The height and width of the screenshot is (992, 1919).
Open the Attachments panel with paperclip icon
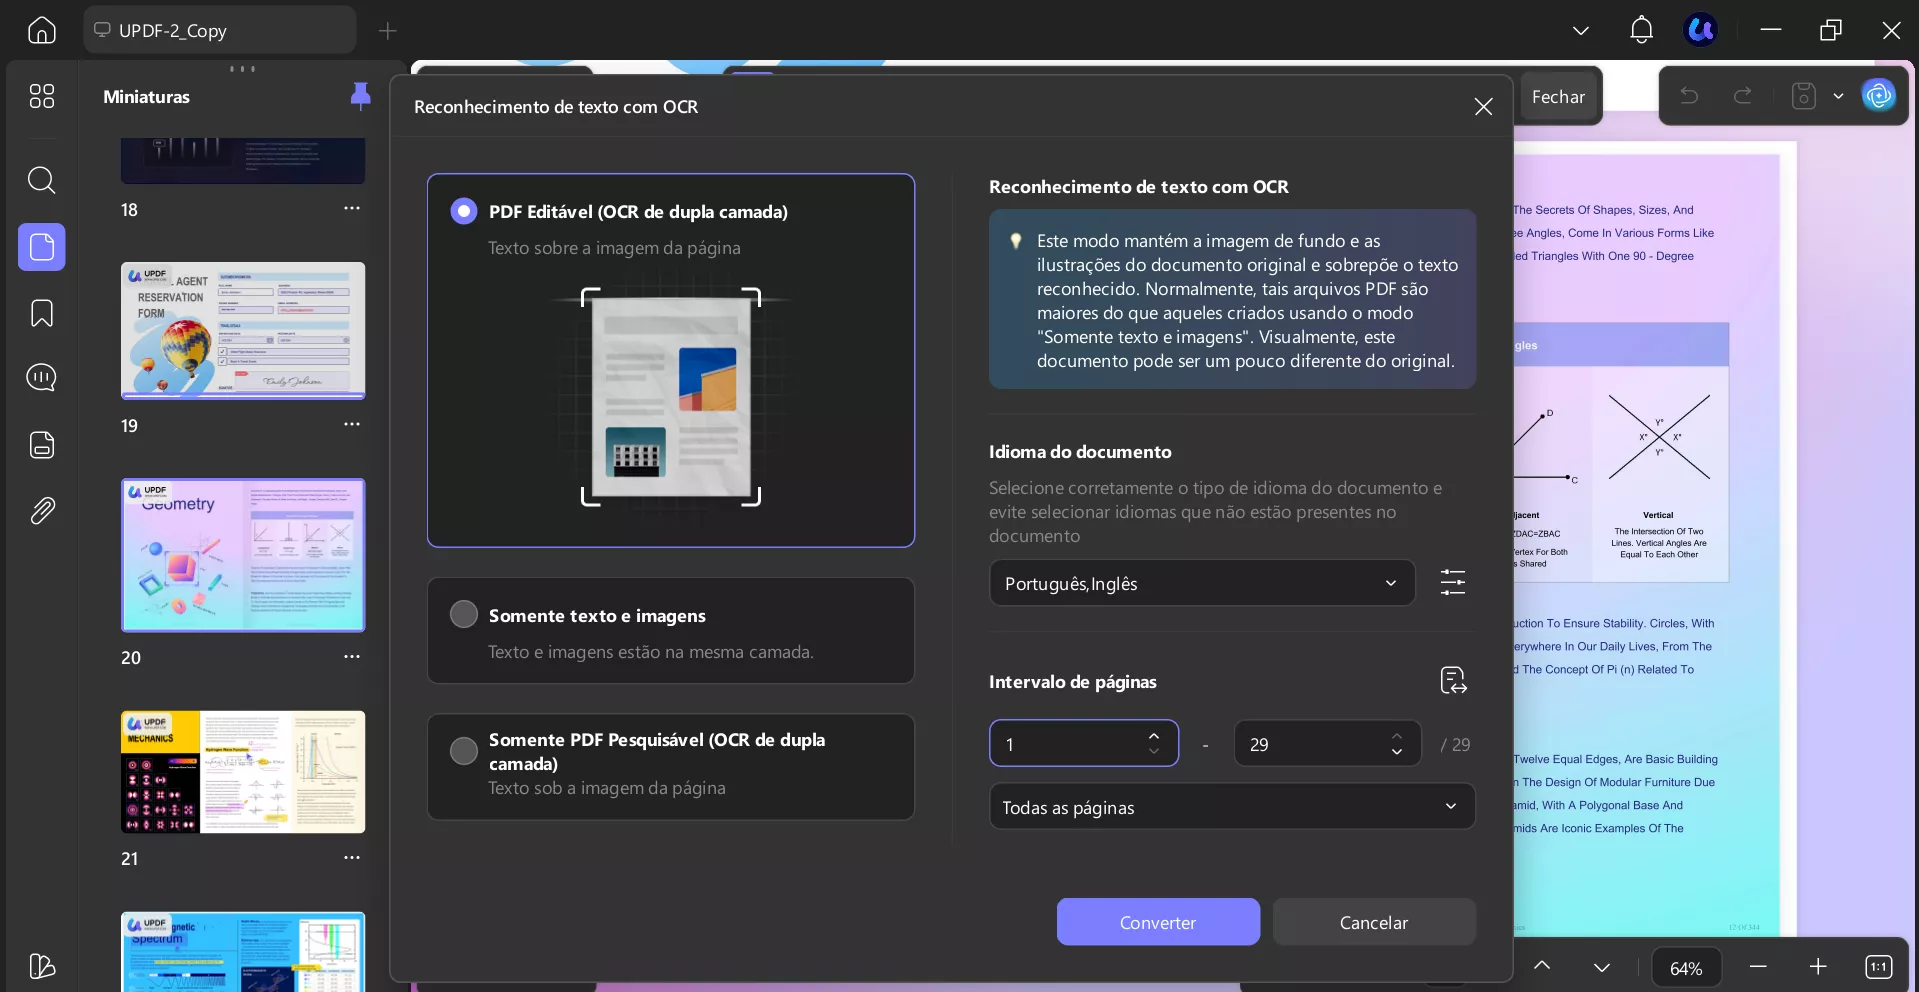click(41, 510)
